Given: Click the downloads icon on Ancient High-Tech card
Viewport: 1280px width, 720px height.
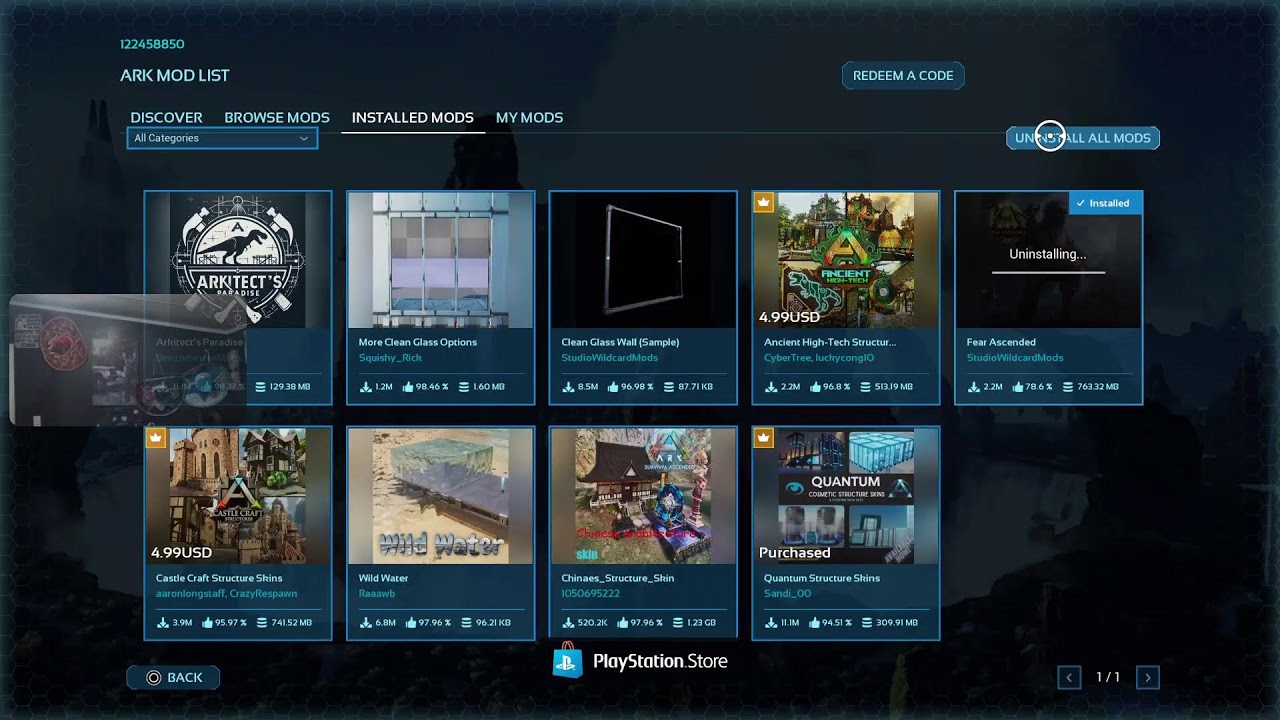Looking at the screenshot, I should [771, 387].
